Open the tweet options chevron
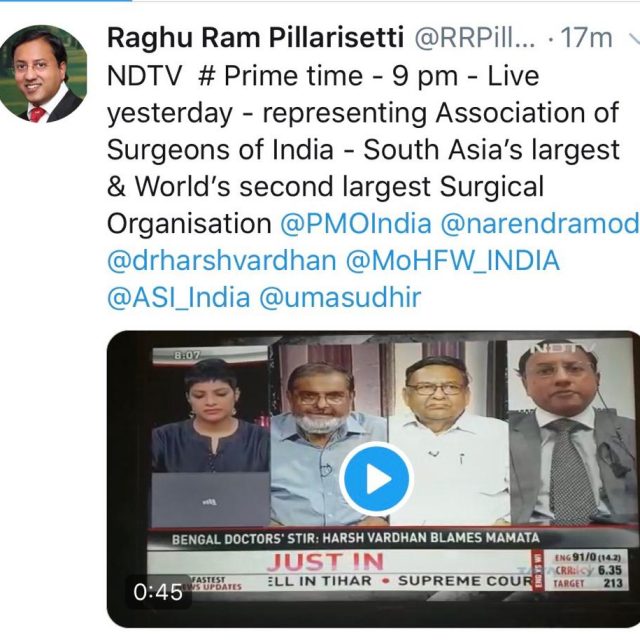This screenshot has width=640, height=640. [x=634, y=39]
